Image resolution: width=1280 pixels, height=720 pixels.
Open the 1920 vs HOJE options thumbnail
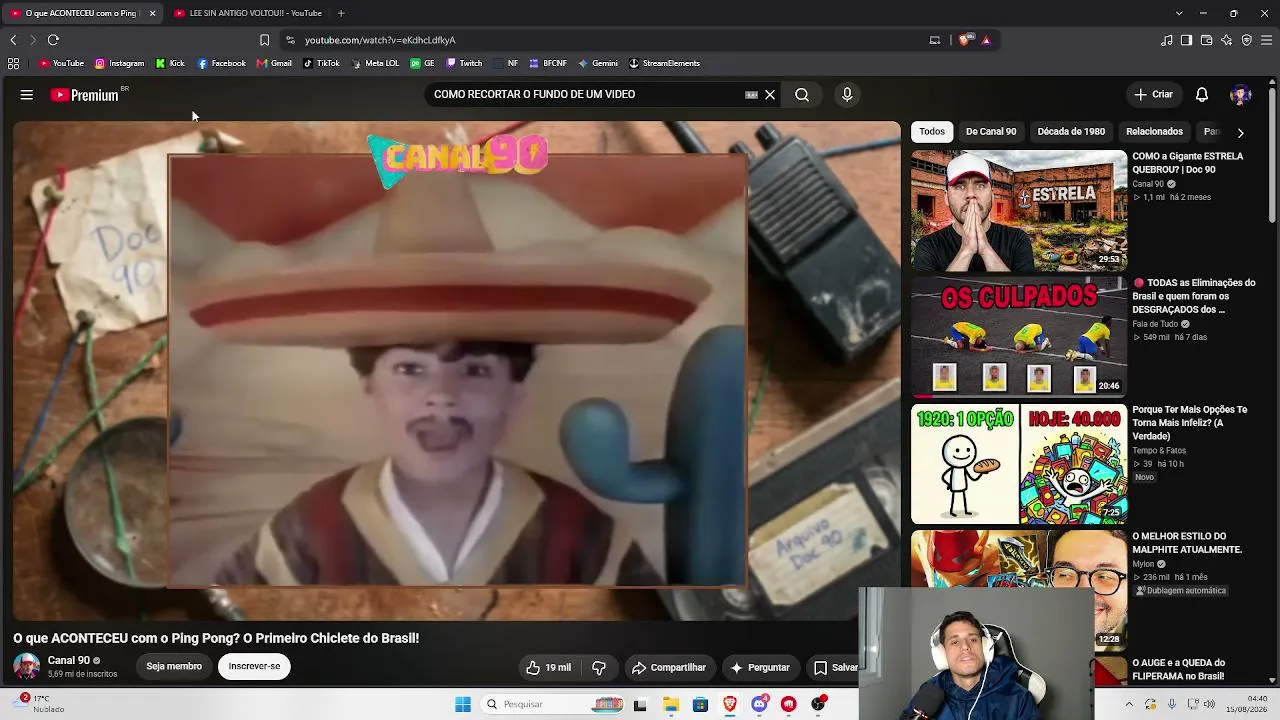pyautogui.click(x=1019, y=464)
